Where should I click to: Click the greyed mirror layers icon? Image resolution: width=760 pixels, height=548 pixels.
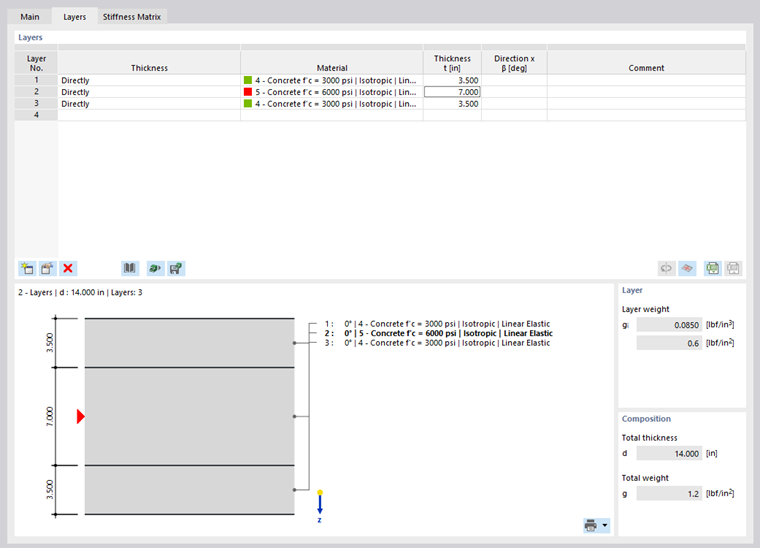(x=666, y=268)
